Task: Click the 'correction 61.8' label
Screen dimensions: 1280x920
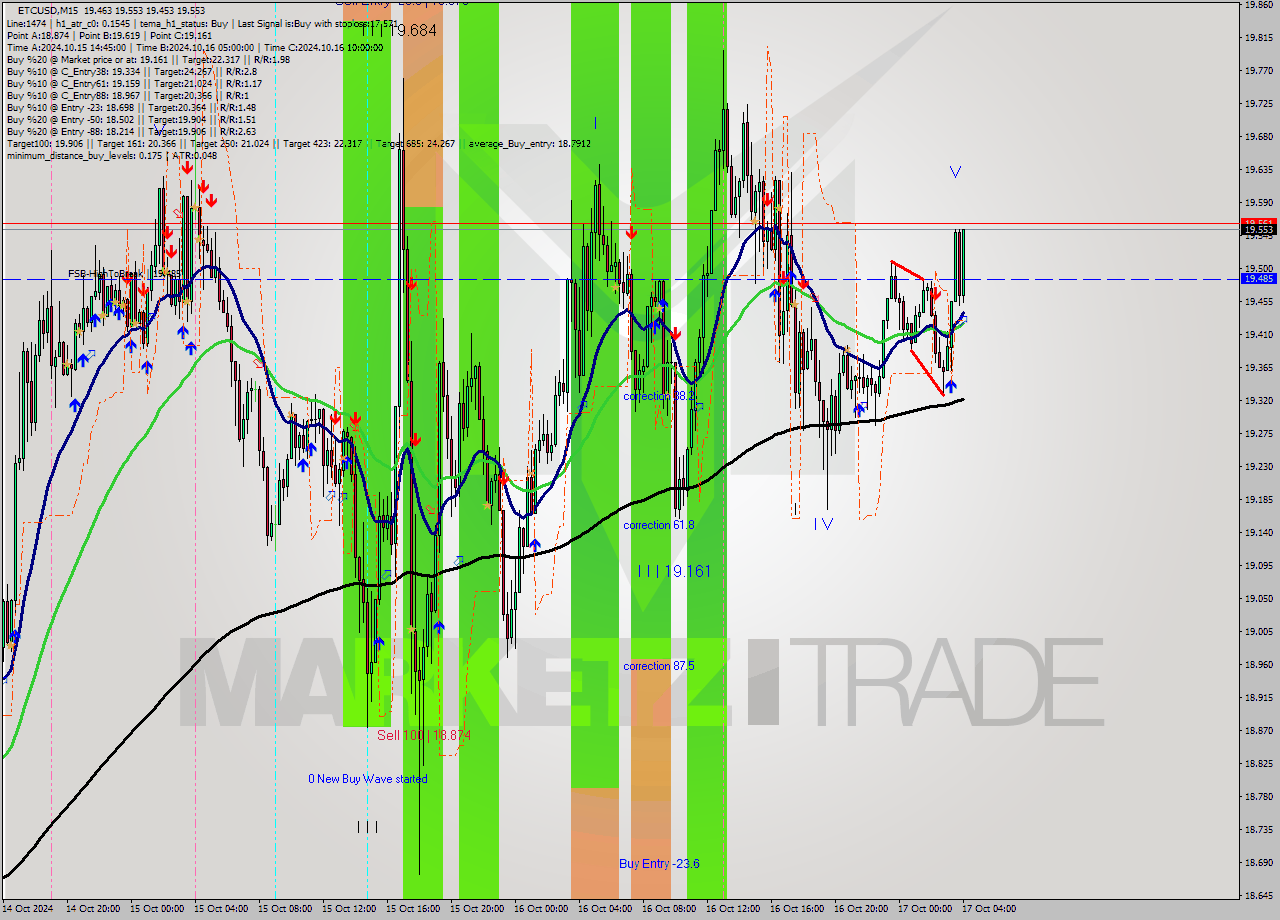Action: click(658, 525)
